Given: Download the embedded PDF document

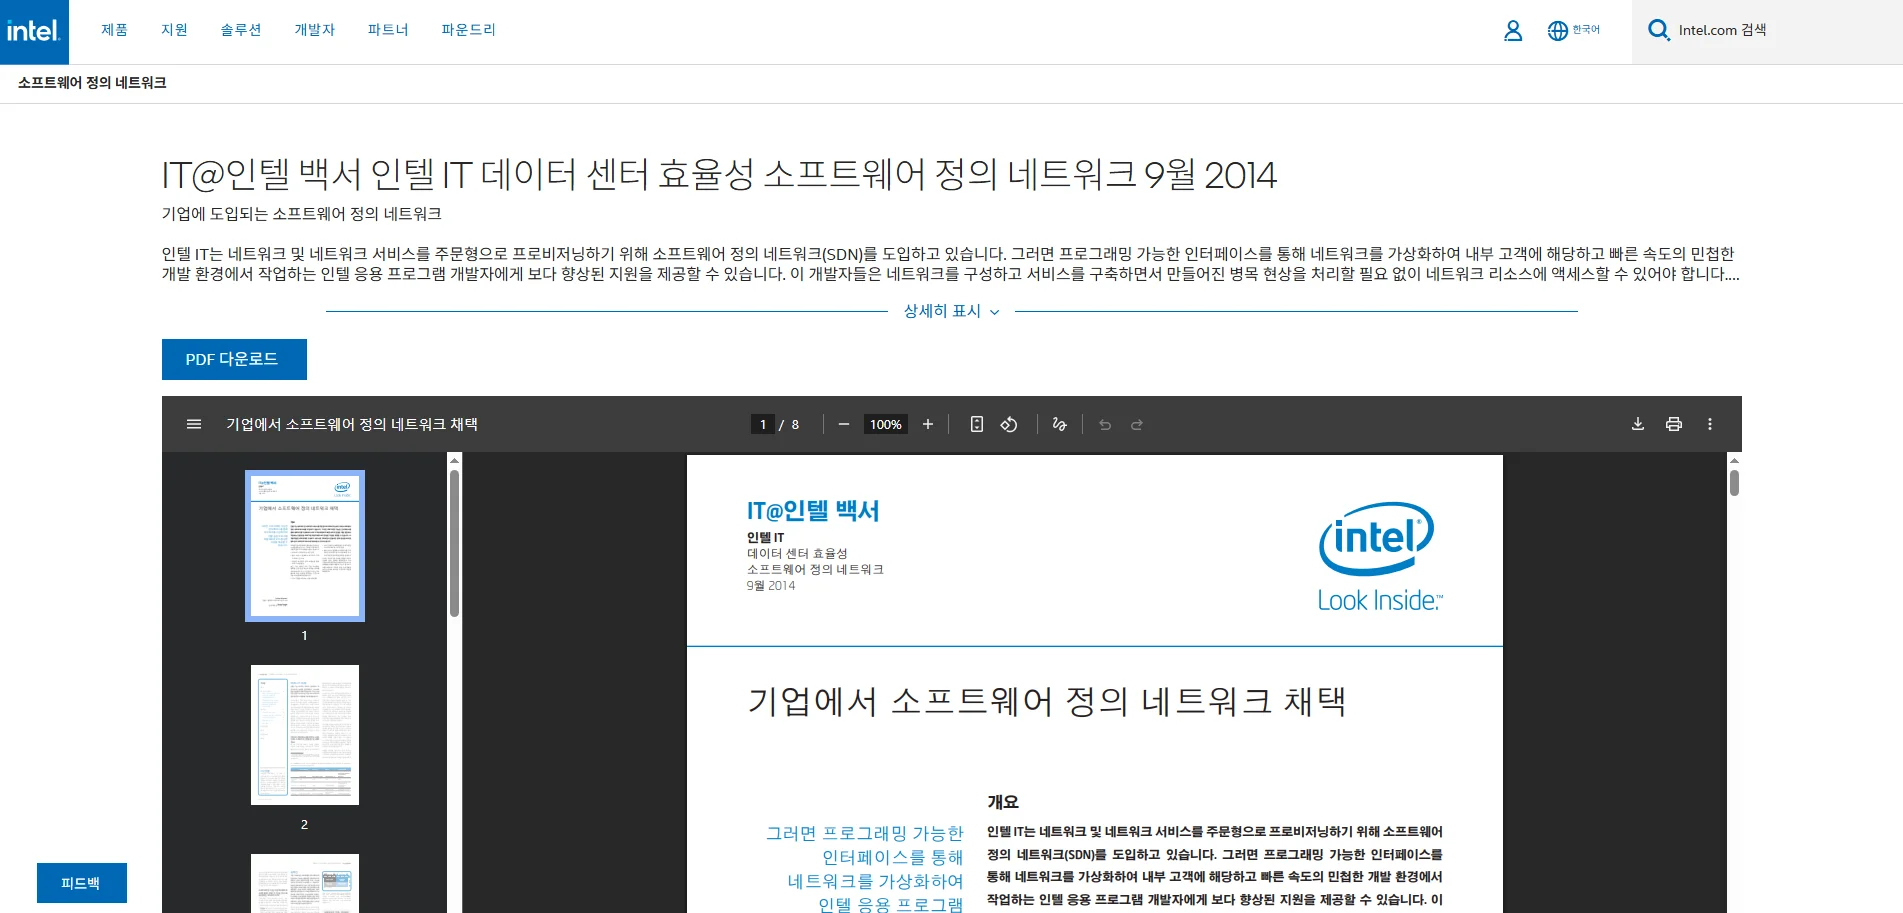Looking at the screenshot, I should (1637, 423).
